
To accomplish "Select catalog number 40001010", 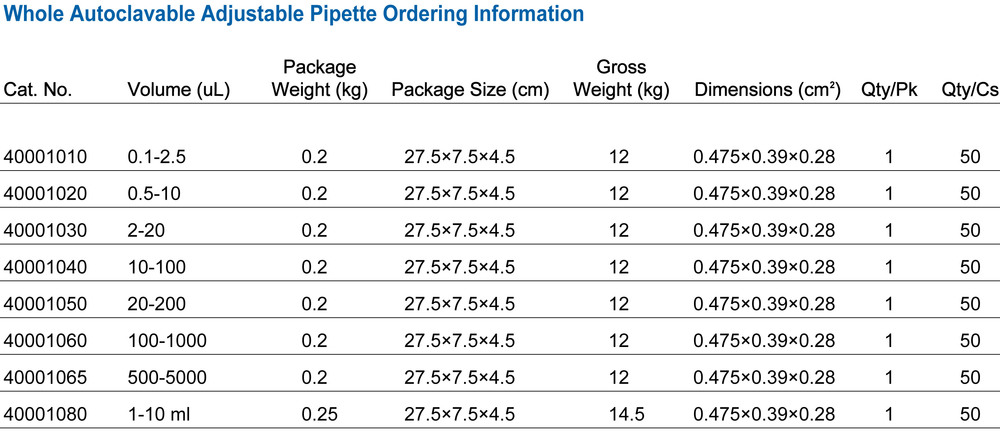I will coord(45,156).
